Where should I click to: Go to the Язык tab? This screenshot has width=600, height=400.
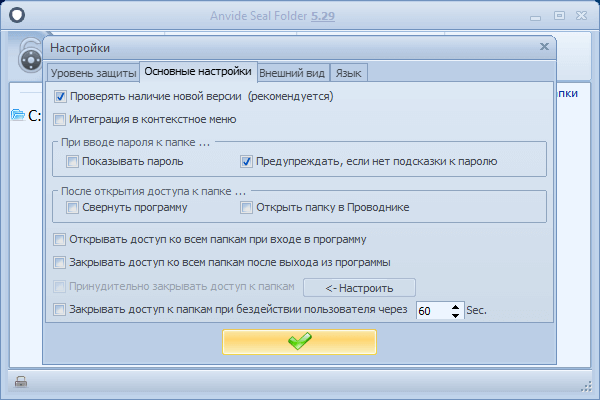pyautogui.click(x=349, y=73)
